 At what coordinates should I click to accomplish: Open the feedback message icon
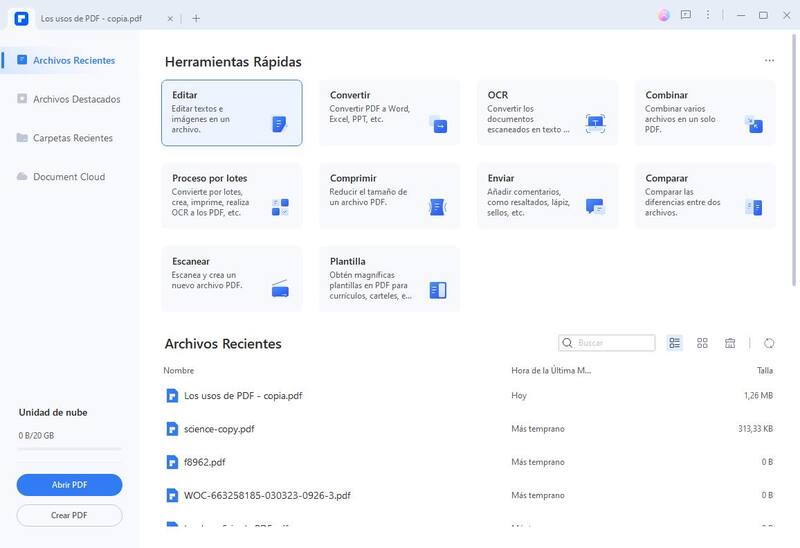click(686, 16)
